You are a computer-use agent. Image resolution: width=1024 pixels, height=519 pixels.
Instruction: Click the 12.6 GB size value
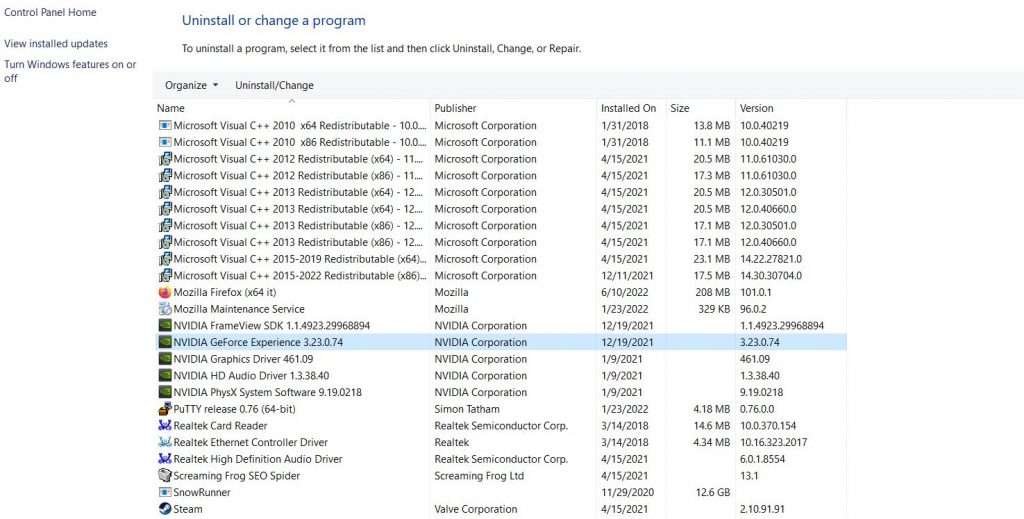coord(712,492)
